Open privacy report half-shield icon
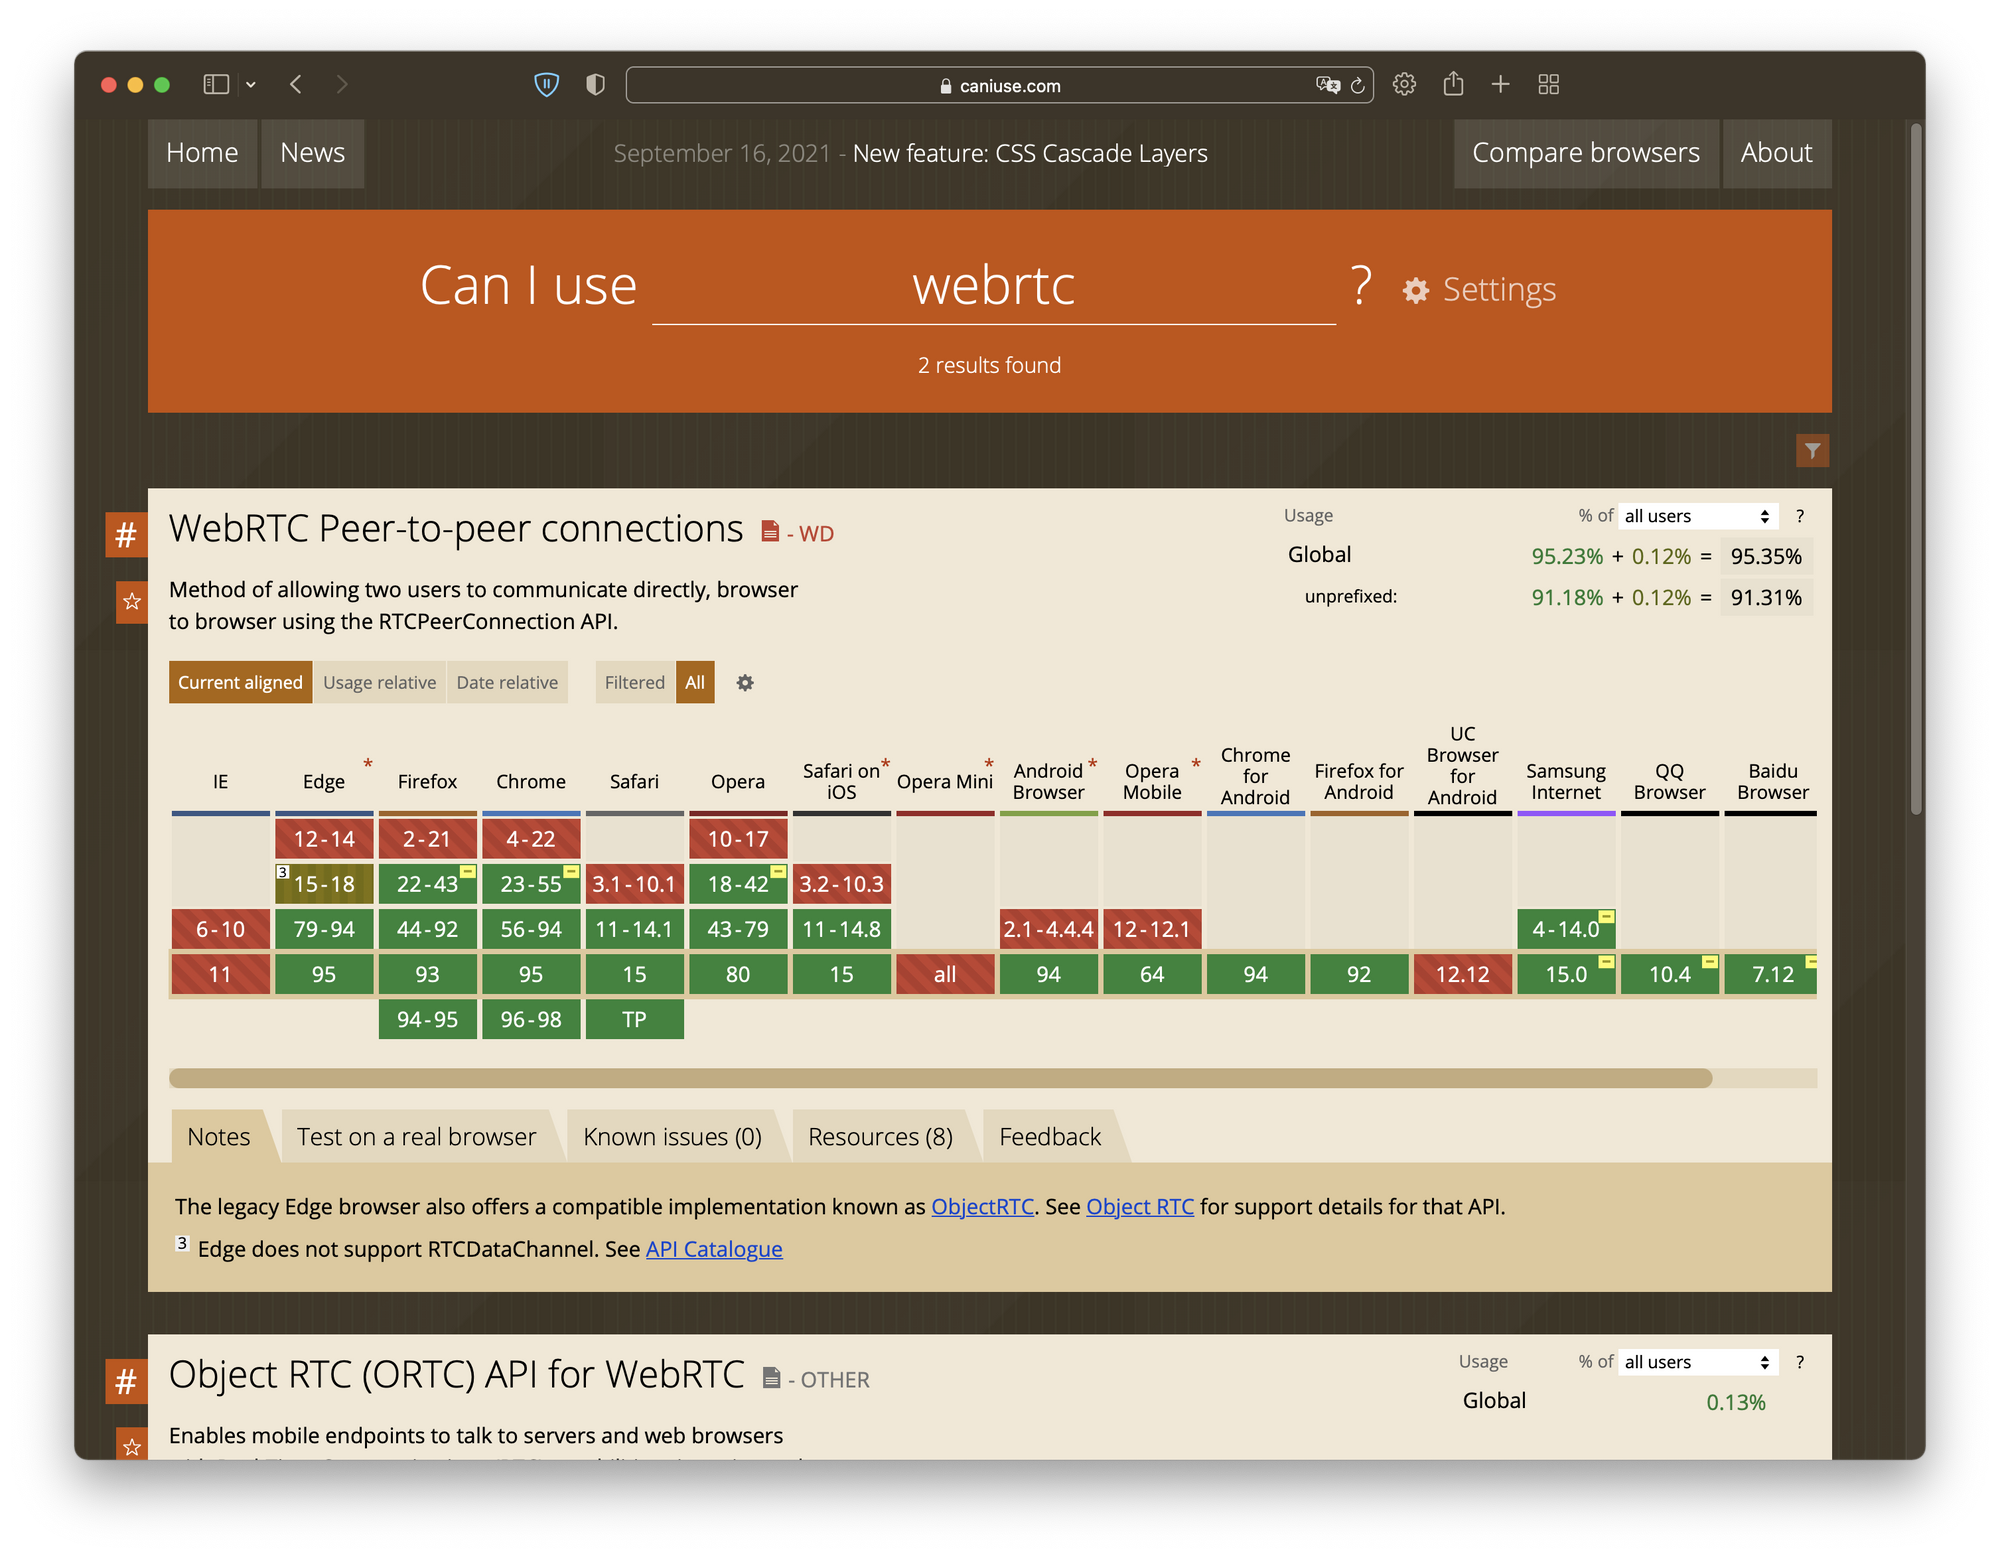This screenshot has width=2000, height=1558. (595, 85)
